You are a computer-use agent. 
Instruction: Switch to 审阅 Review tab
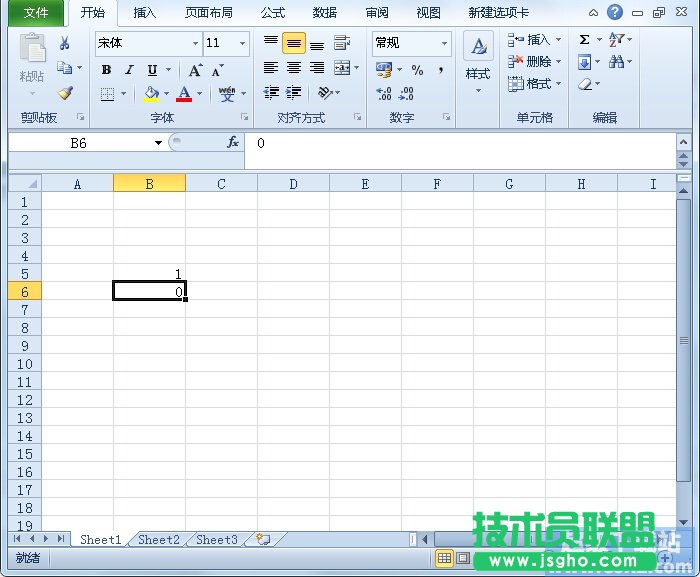click(377, 13)
